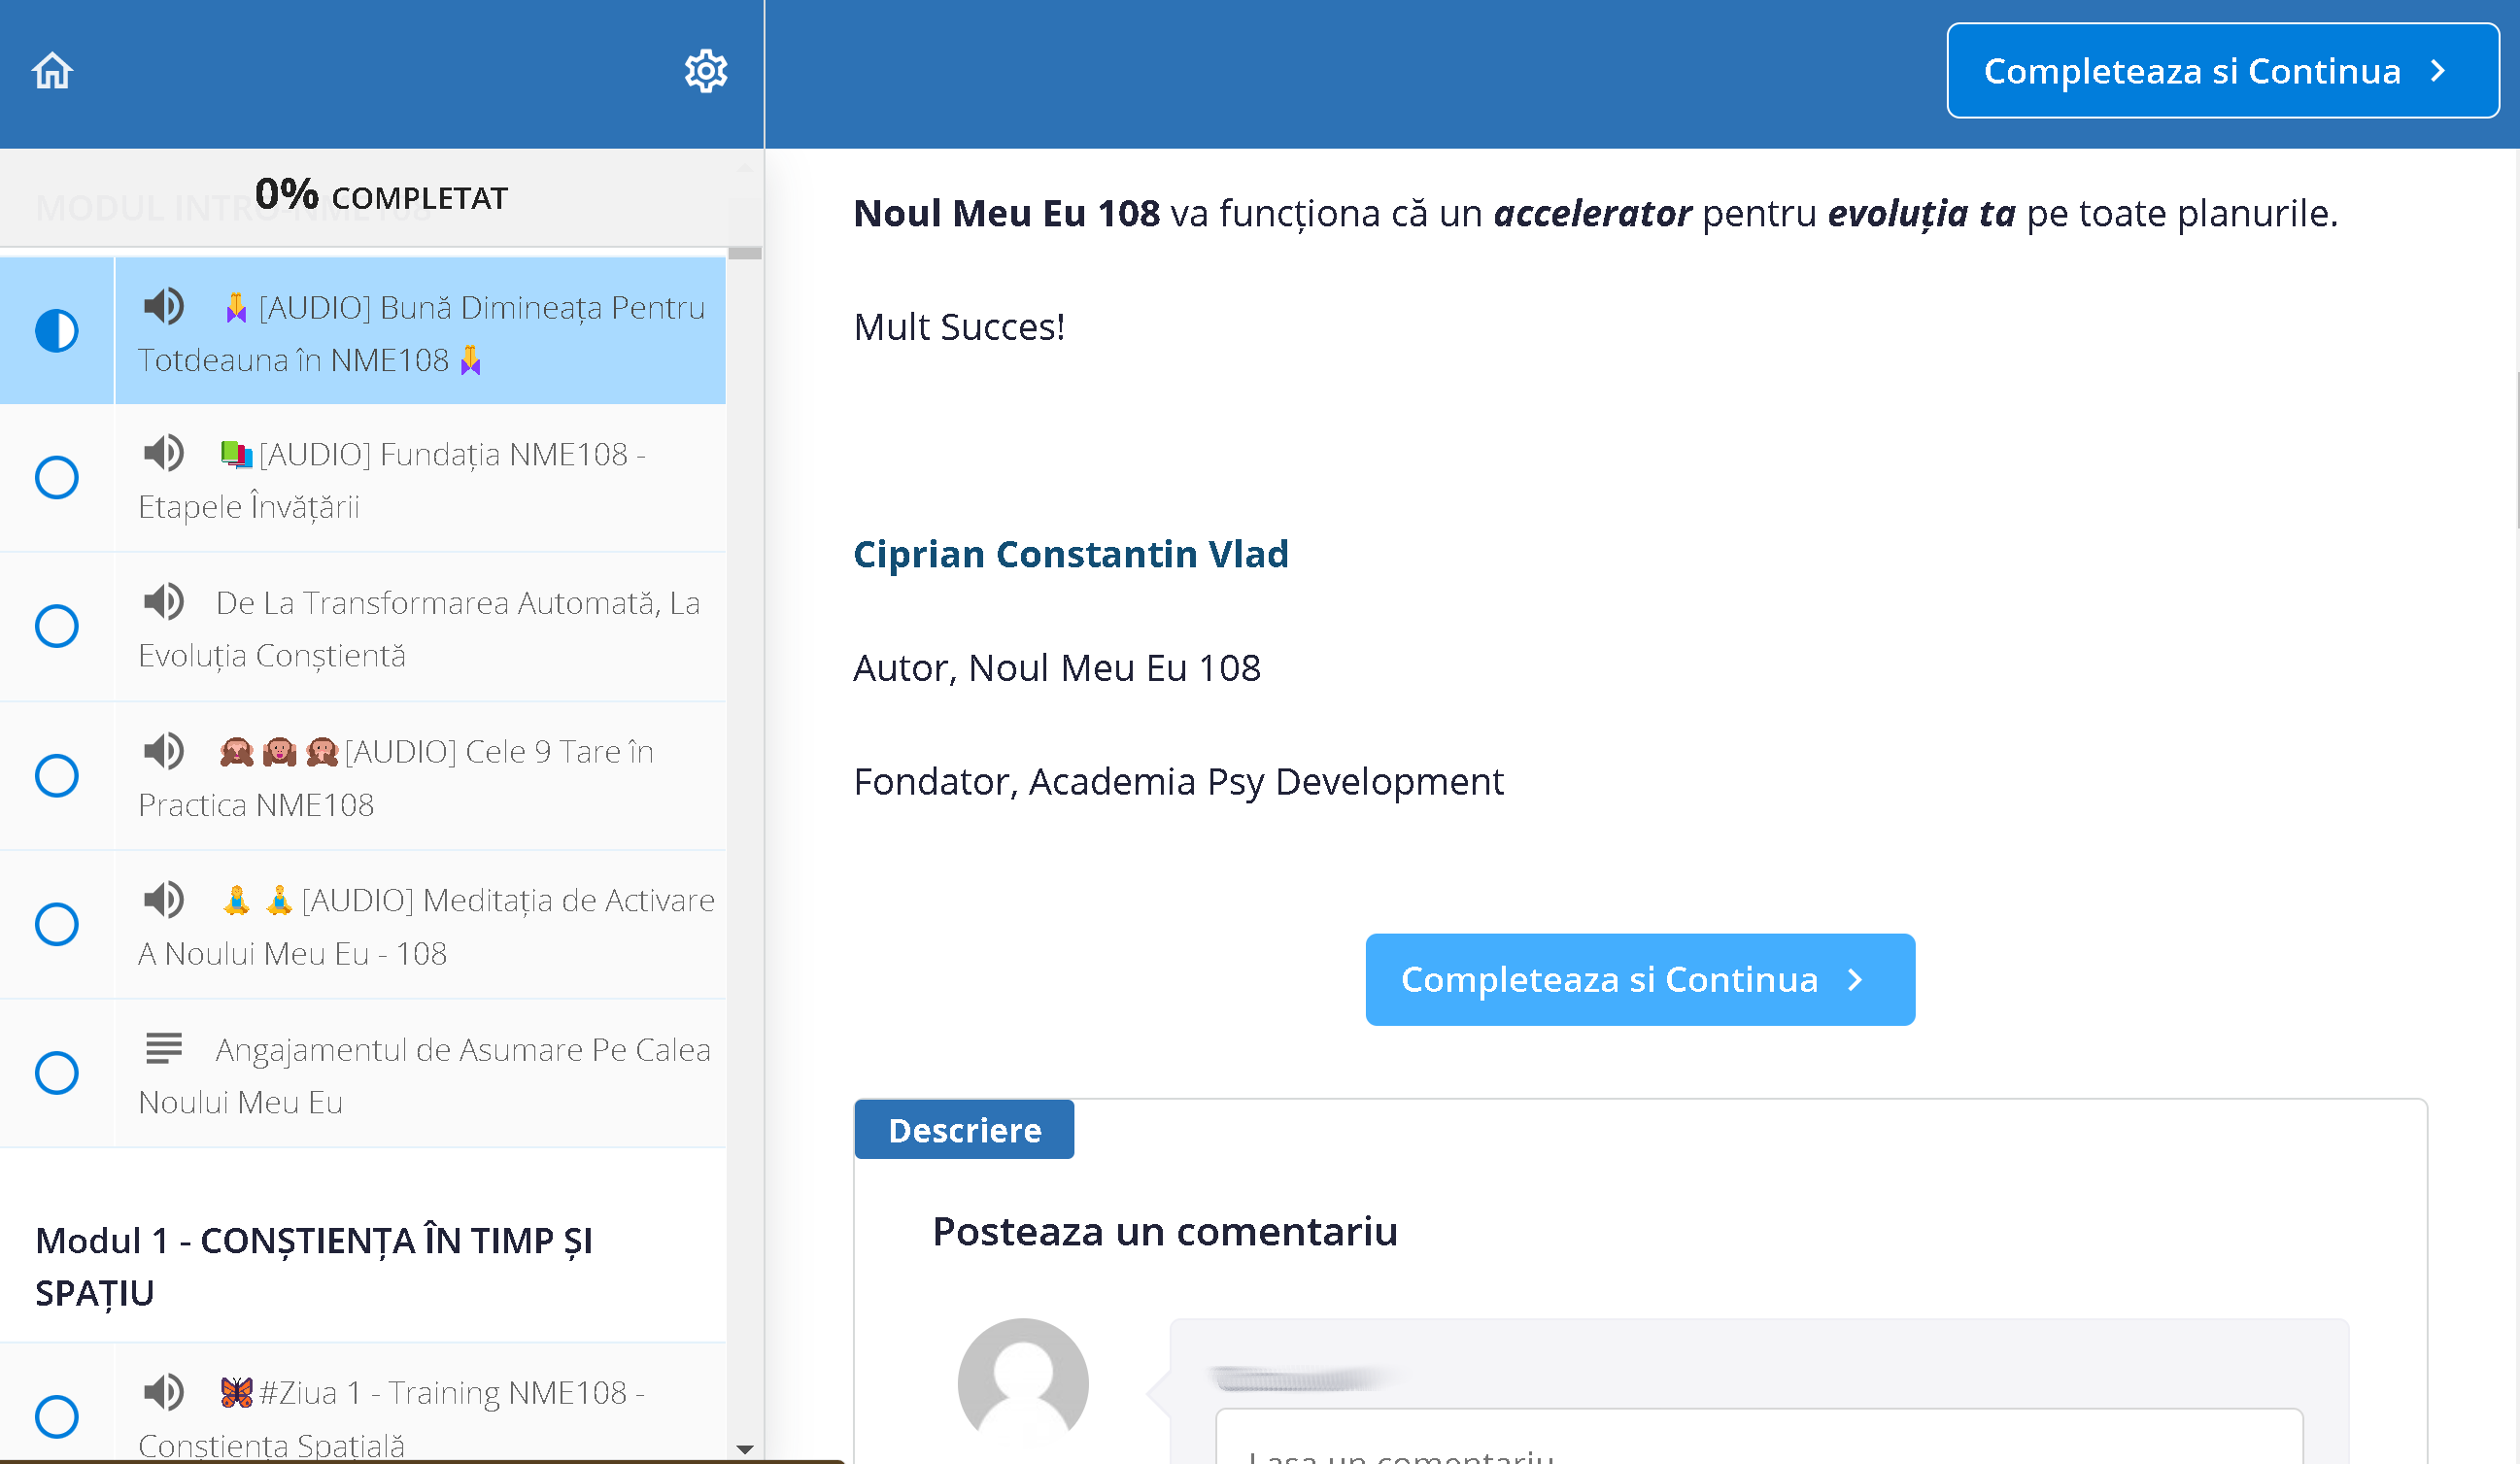Click chevron arrow in lower Completeaza si Continua button

(x=1855, y=980)
